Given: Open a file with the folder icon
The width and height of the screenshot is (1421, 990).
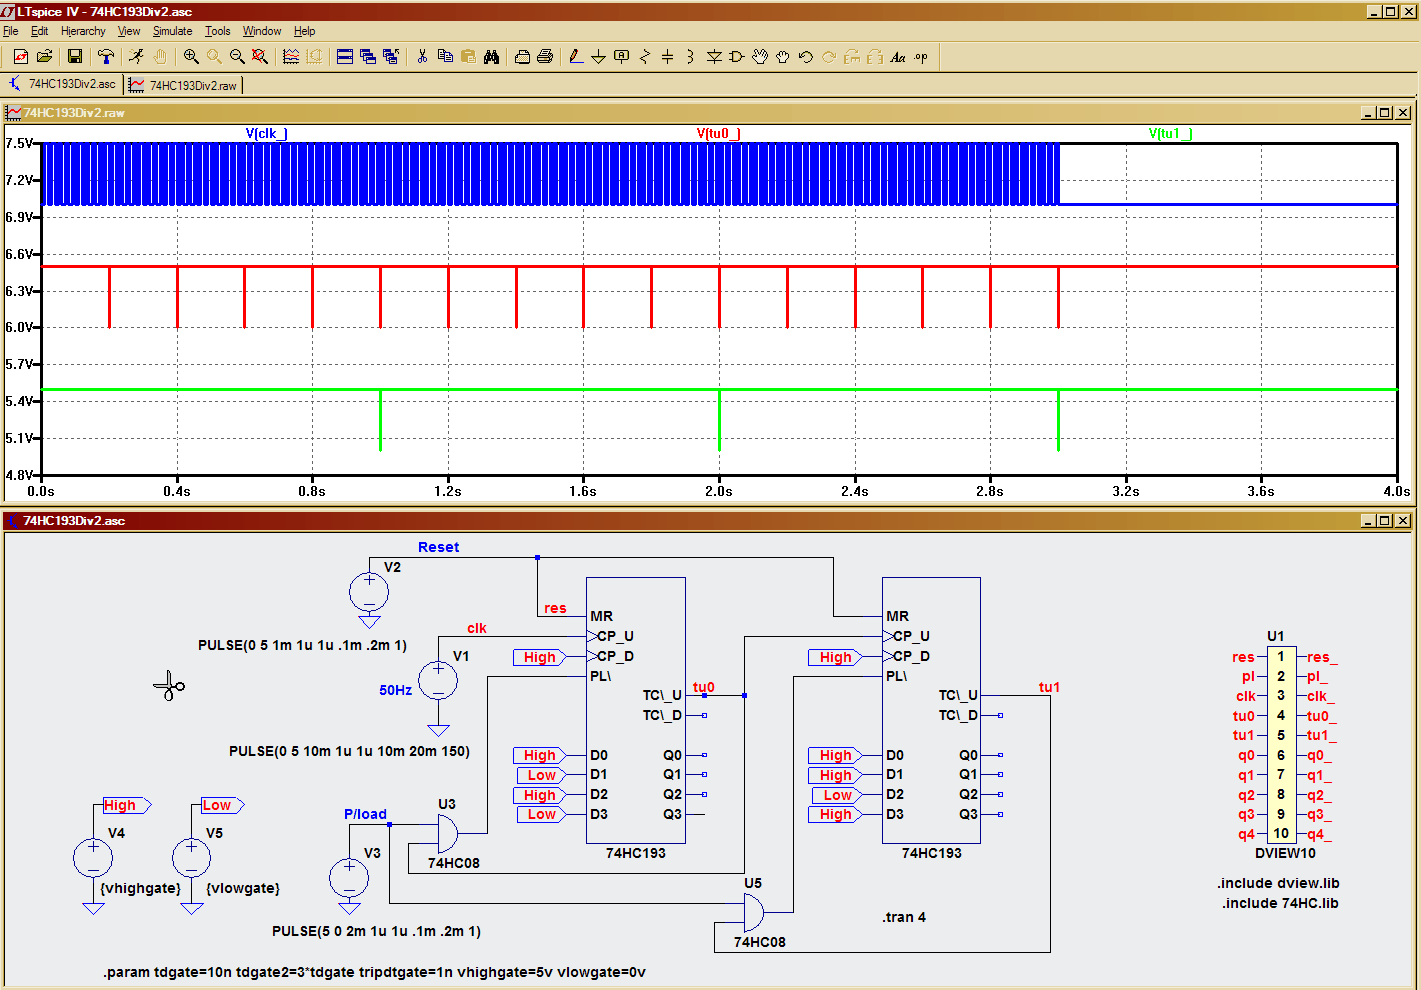Looking at the screenshot, I should pos(44,57).
